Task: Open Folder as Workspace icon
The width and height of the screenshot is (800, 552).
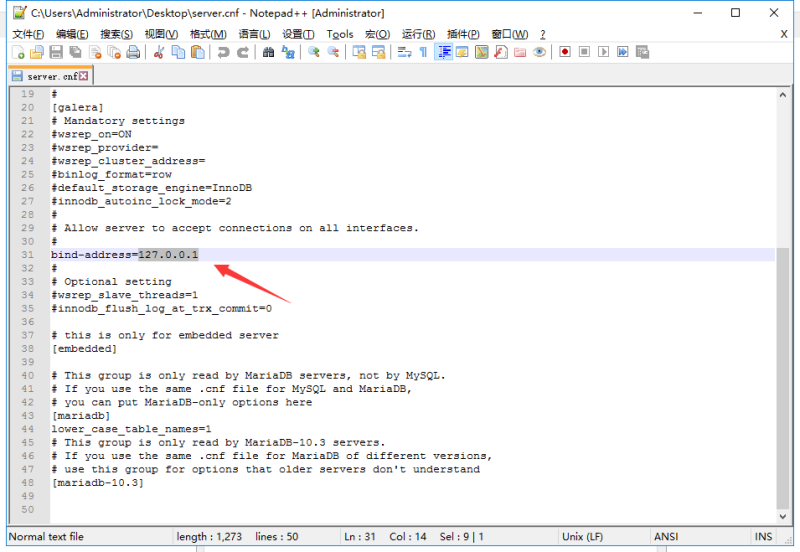Action: point(520,52)
